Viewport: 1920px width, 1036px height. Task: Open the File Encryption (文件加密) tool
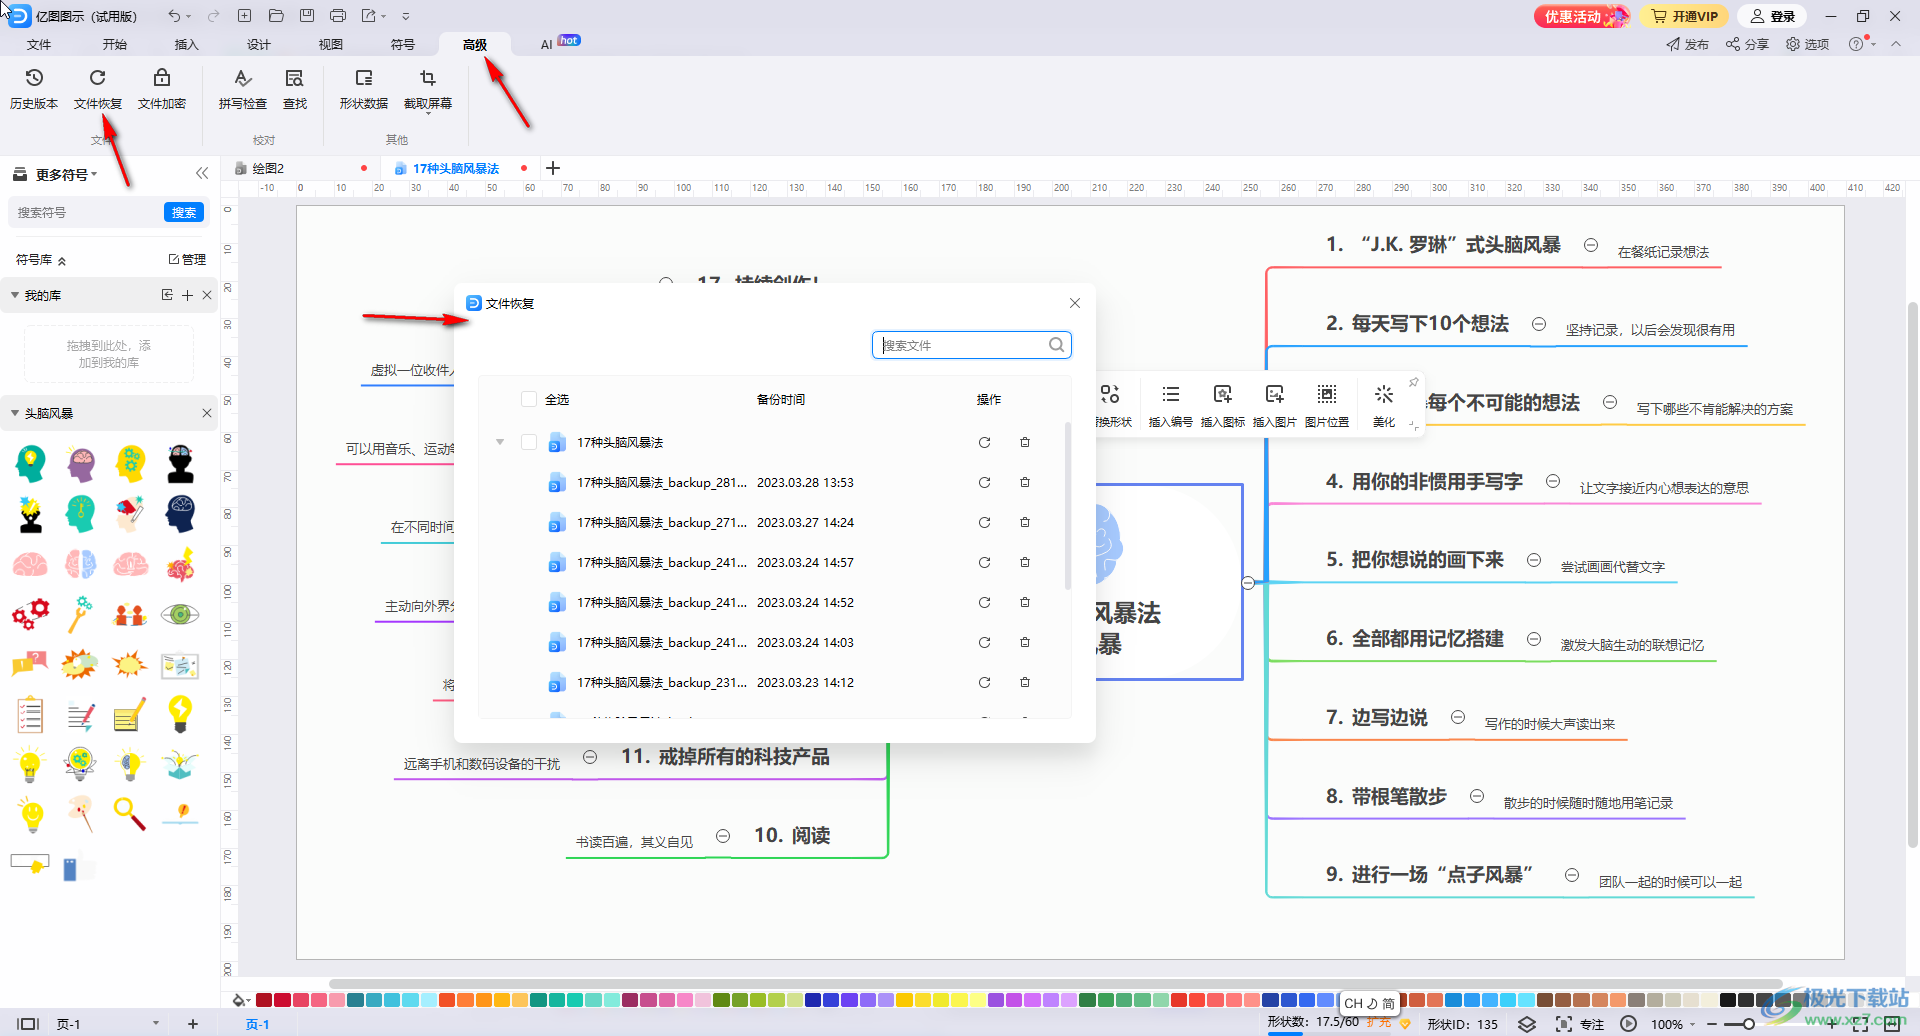[x=162, y=88]
